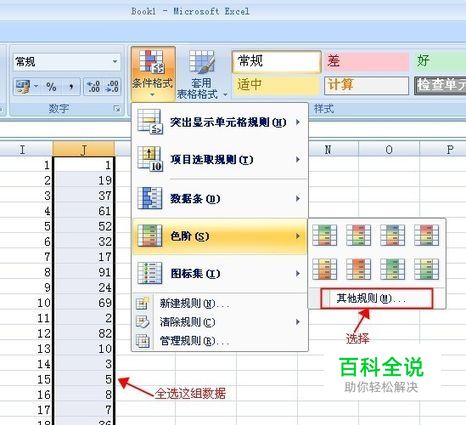Image resolution: width=466 pixels, height=425 pixels.
Task: Open the accounting format dropdown arrow
Action: tap(36, 87)
